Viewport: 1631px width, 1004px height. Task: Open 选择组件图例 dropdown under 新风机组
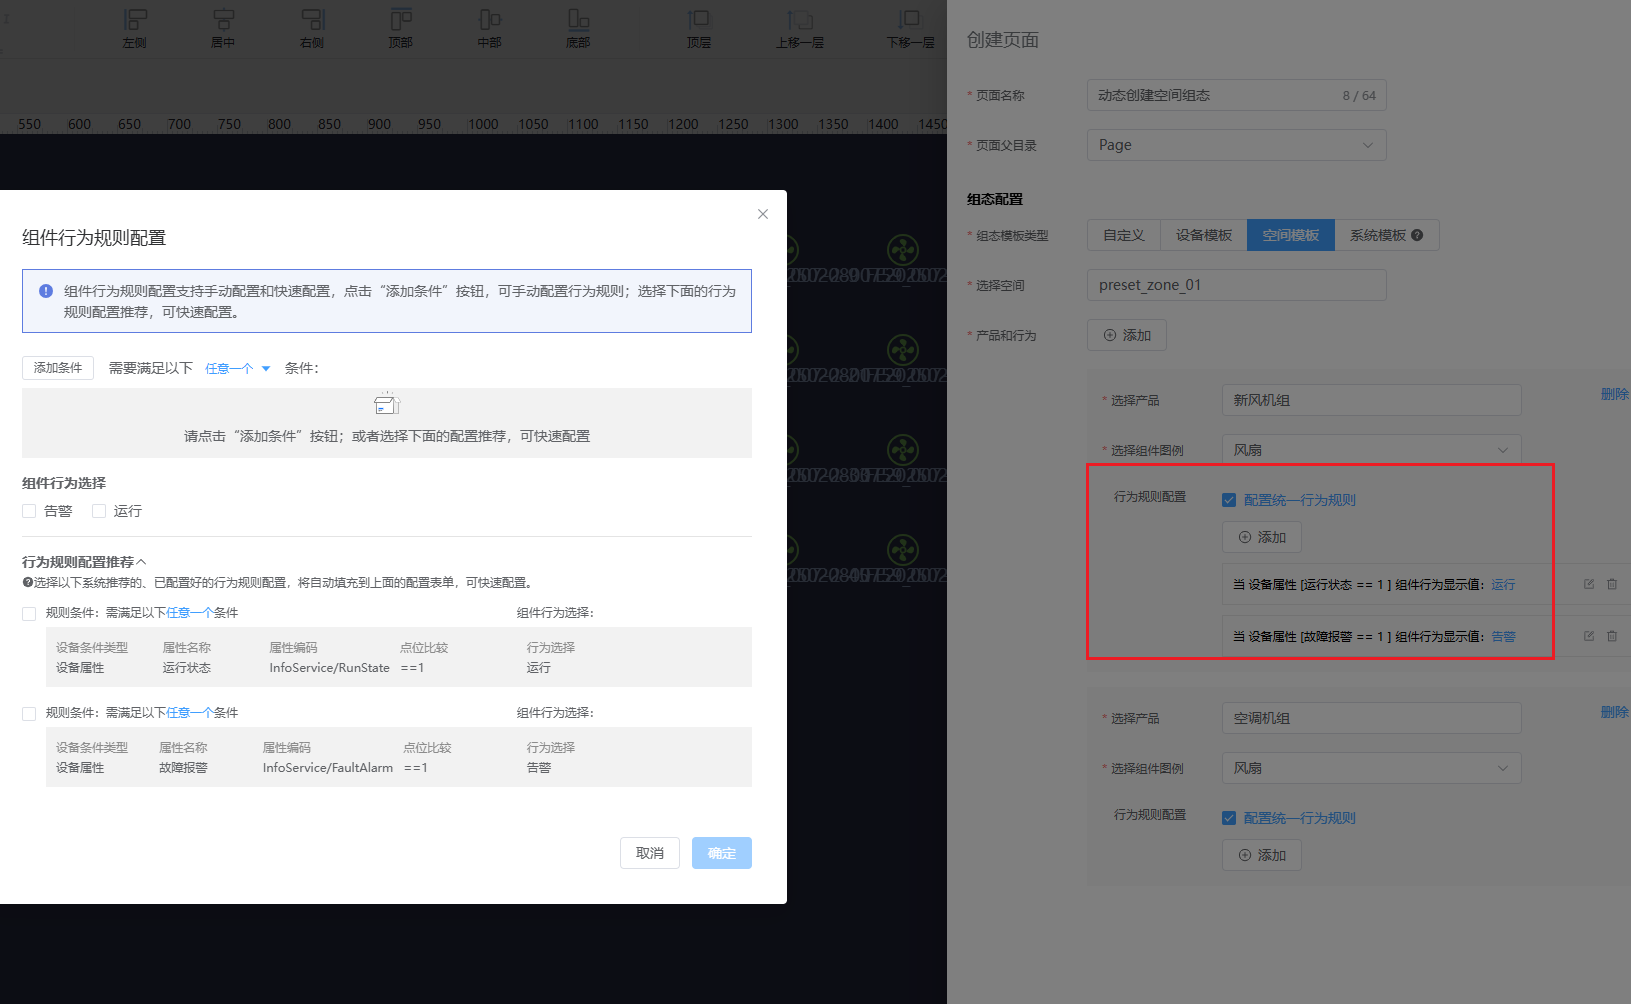click(1372, 450)
